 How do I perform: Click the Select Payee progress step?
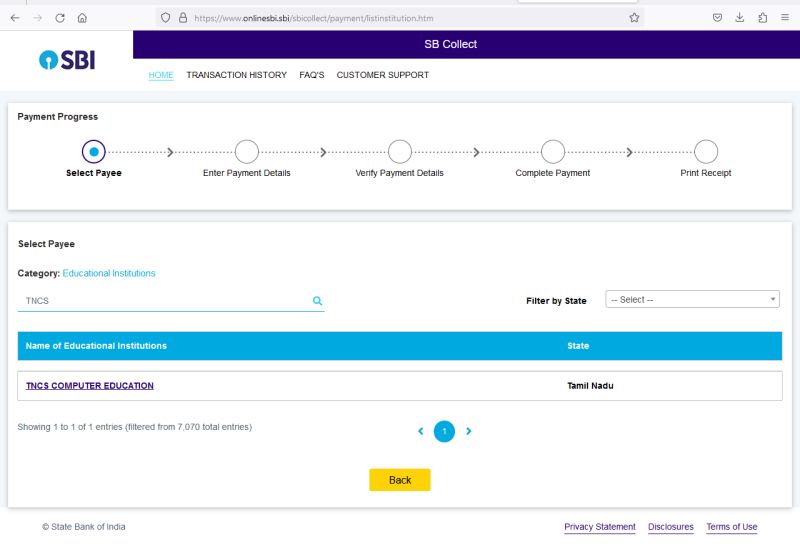(x=93, y=152)
